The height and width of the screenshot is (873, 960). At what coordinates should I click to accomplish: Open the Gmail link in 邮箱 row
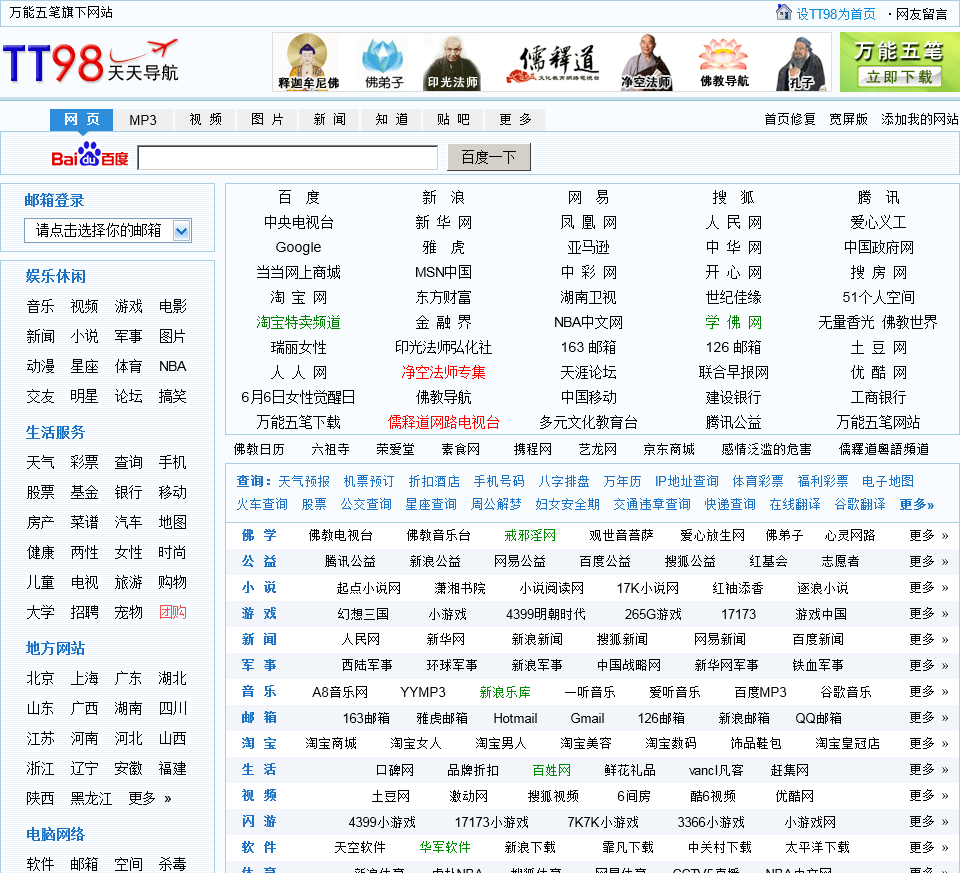point(587,718)
